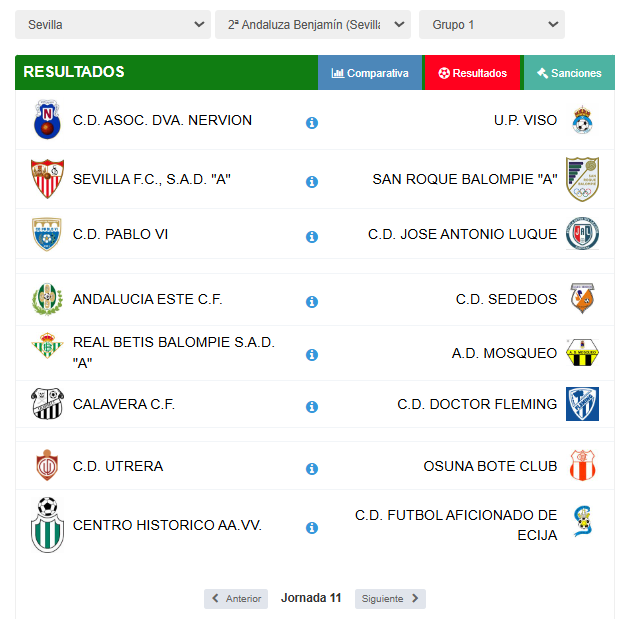This screenshot has height=619, width=622.
Task: Open the C.D. UTRERA team link
Action: tap(118, 466)
